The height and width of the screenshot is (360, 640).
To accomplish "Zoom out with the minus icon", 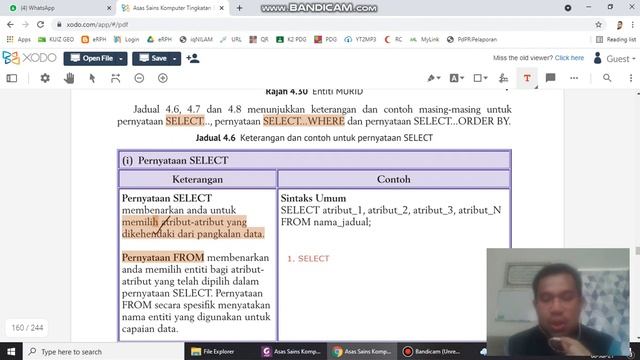I will 139,78.
